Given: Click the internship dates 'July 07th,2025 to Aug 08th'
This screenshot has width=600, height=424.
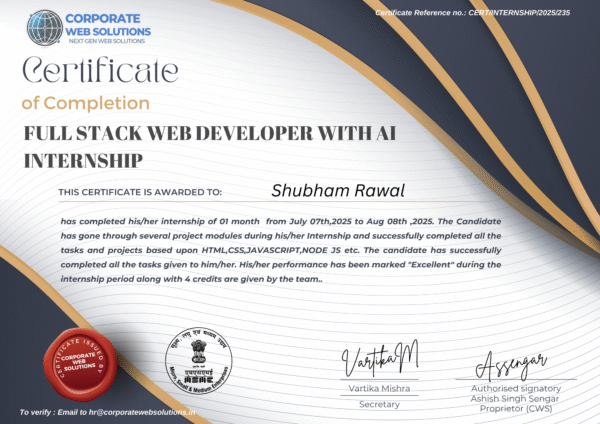Looking at the screenshot, I should pyautogui.click(x=348, y=222).
